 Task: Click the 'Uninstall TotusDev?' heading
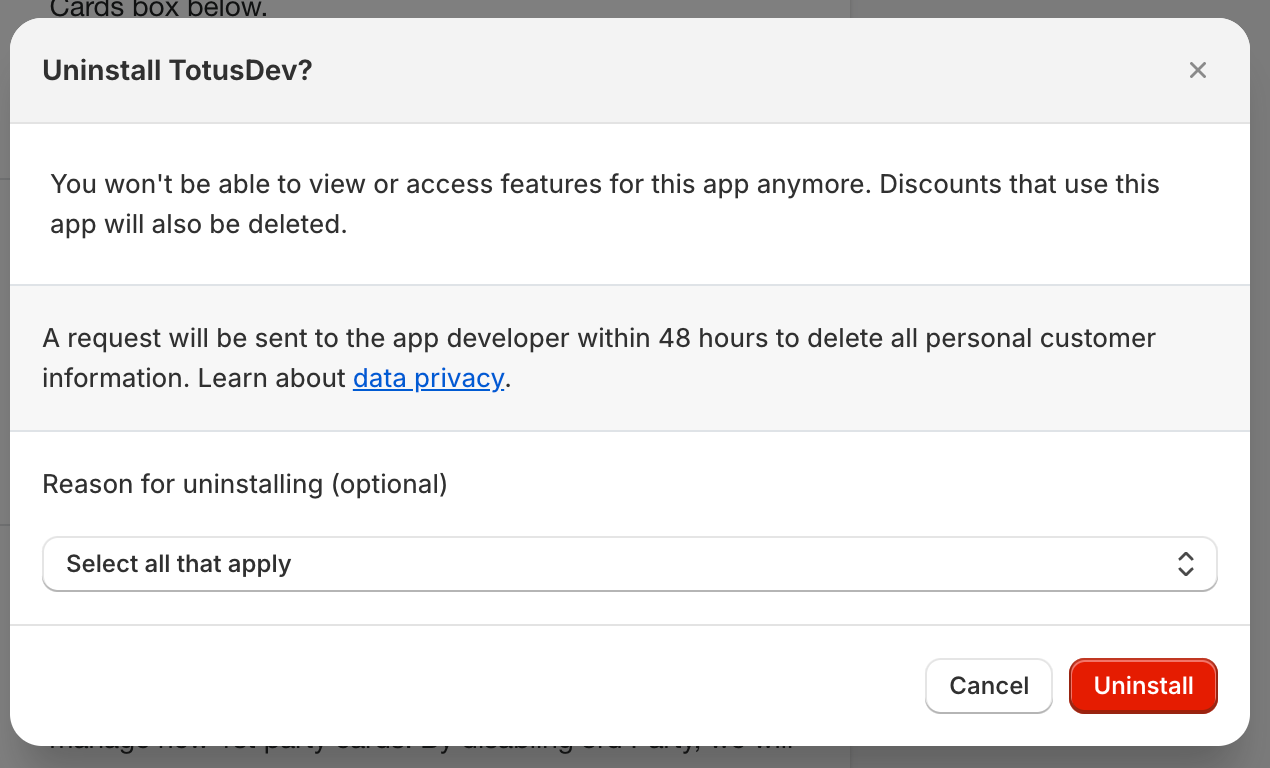178,71
